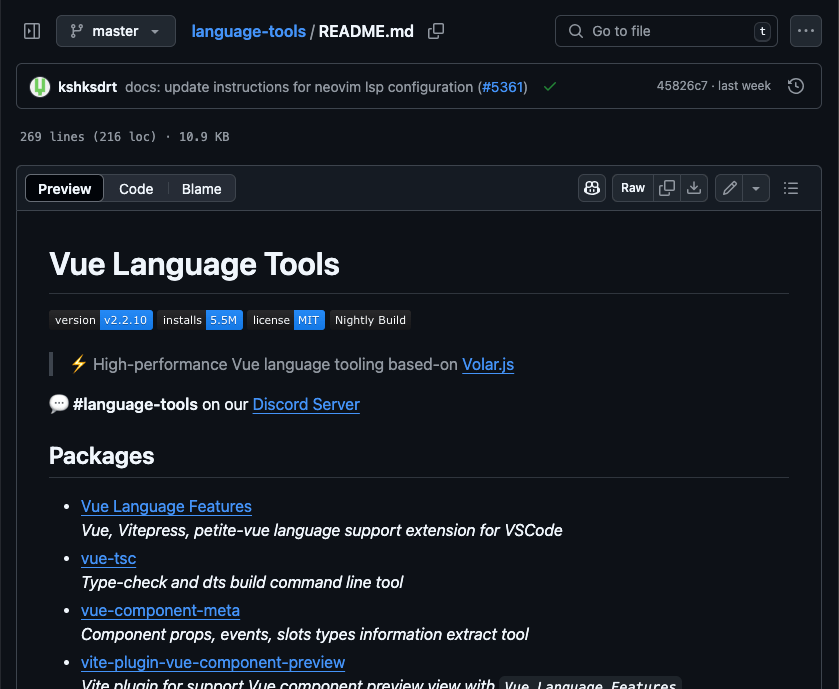Select the Preview tab
The width and height of the screenshot is (839, 689).
[65, 189]
